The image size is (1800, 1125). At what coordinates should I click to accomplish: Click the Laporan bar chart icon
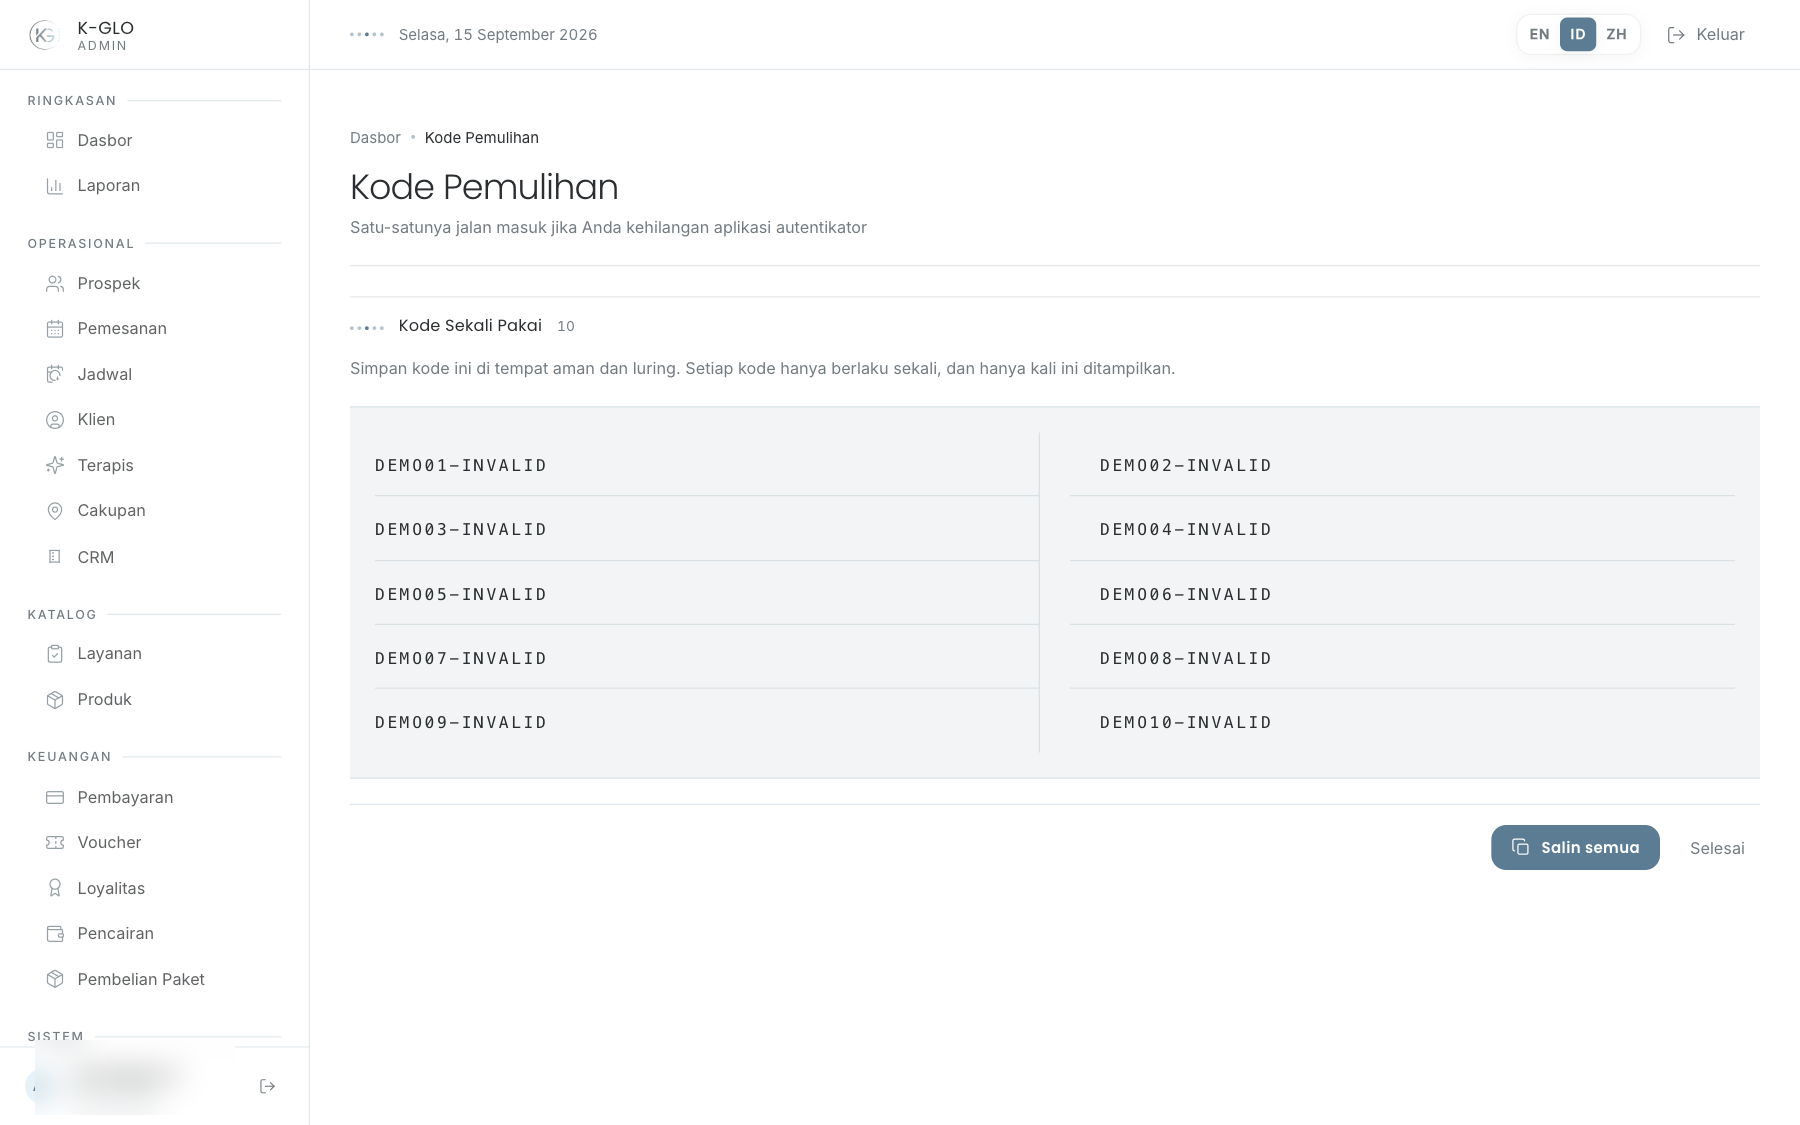pos(55,186)
